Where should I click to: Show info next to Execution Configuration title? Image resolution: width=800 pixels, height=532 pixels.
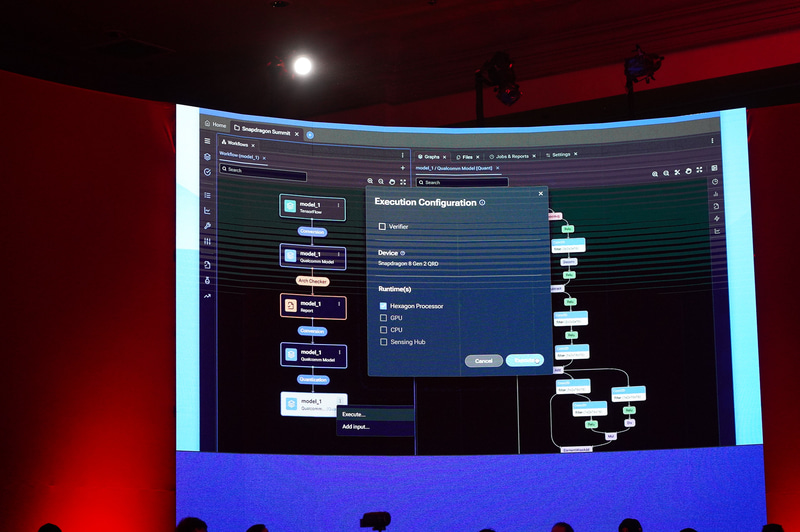click(x=482, y=202)
